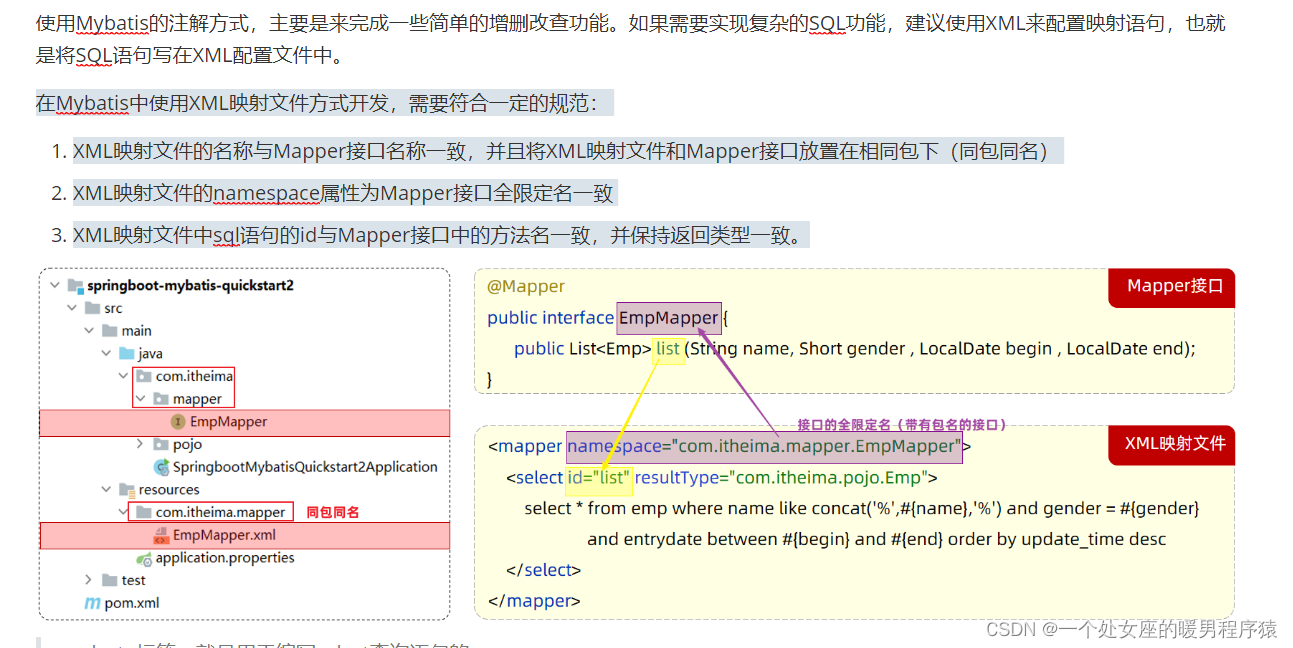This screenshot has height=648, width=1293.
Task: Click the 'select * from emp' SQL line
Action: click(x=862, y=509)
